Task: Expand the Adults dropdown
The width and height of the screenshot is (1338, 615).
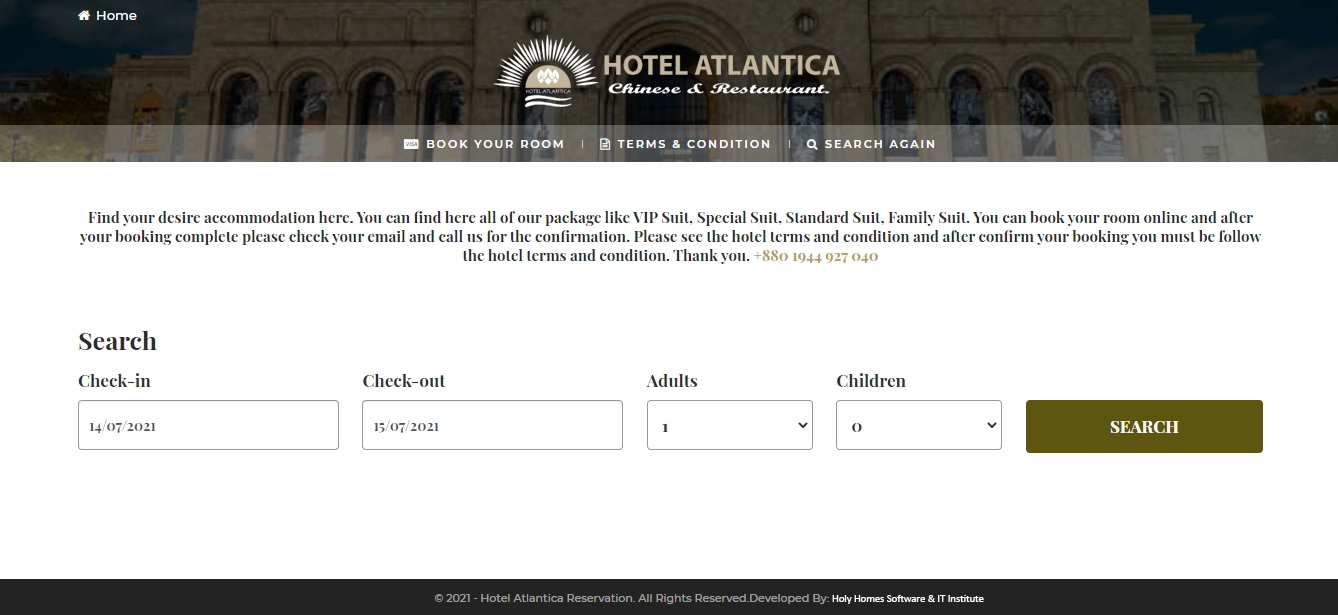Action: [729, 426]
